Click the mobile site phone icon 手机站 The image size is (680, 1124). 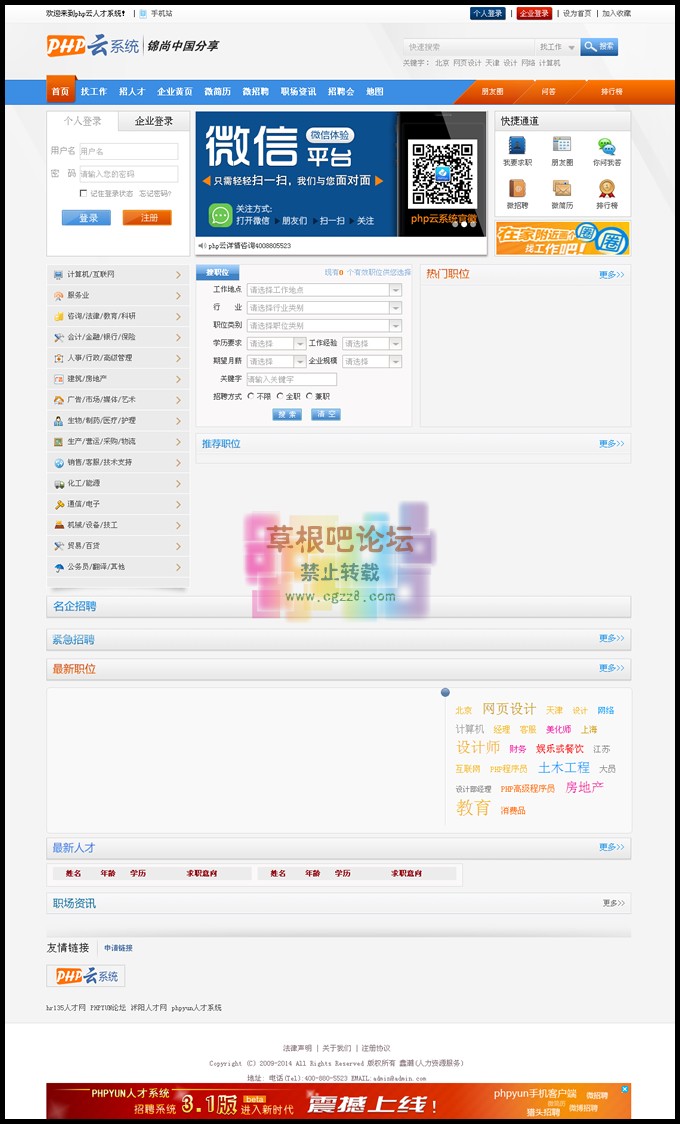[x=143, y=13]
